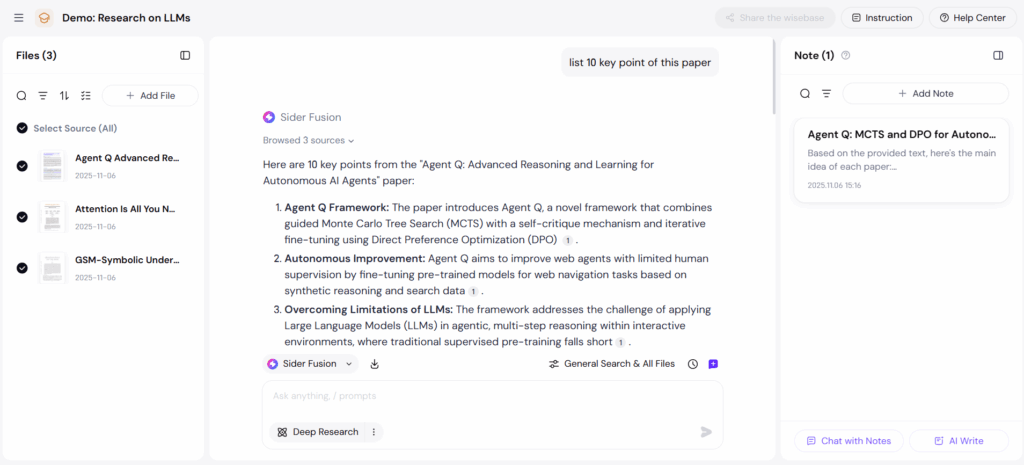Click Agent Q Framework bold heading
The height and width of the screenshot is (465, 1024).
[x=337, y=207]
